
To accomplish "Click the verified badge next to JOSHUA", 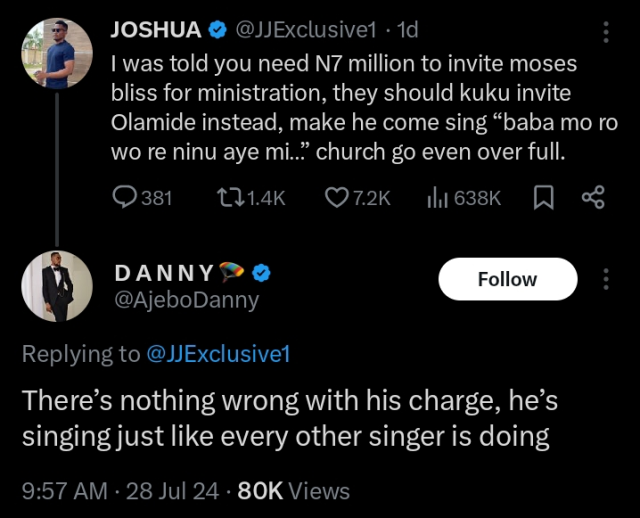I will [x=217, y=31].
